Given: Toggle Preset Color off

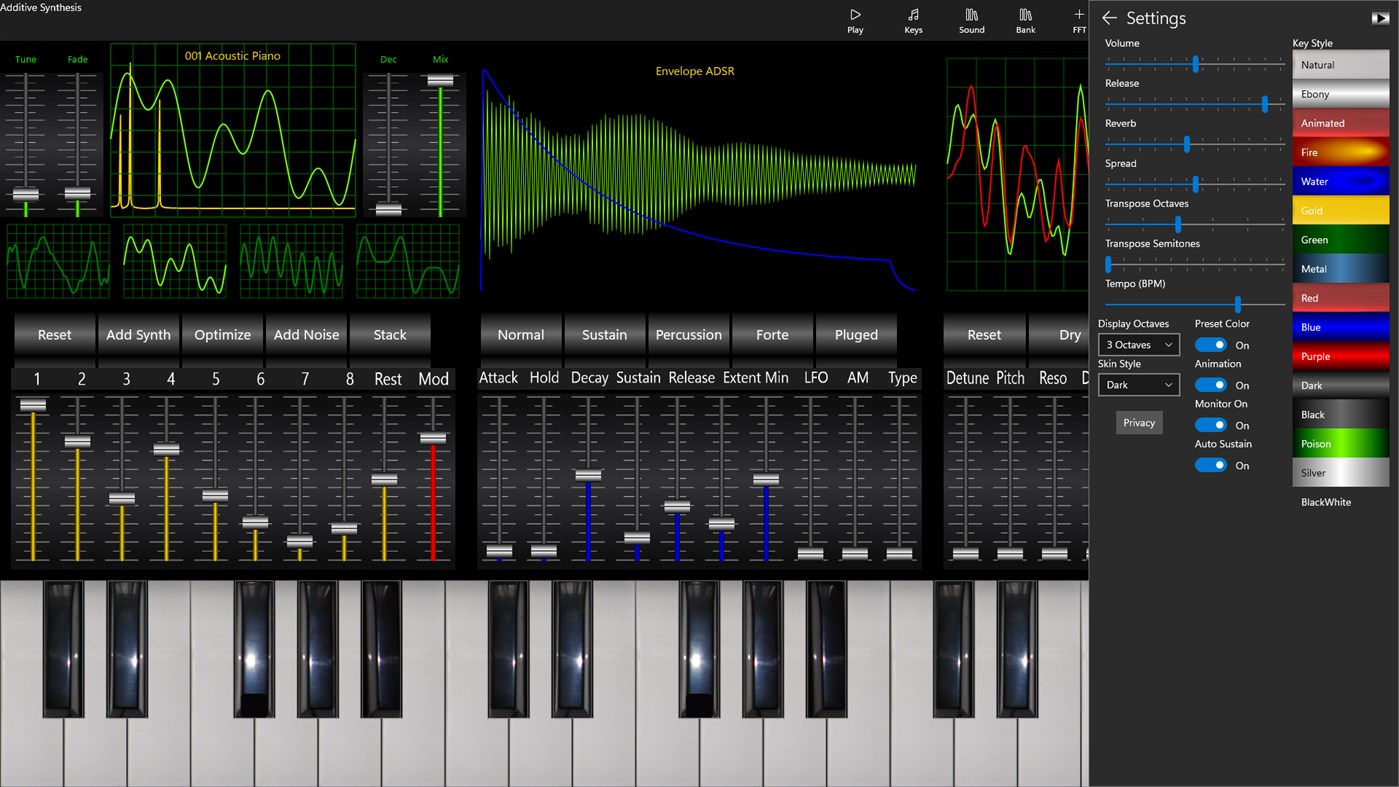Looking at the screenshot, I should [x=1210, y=344].
